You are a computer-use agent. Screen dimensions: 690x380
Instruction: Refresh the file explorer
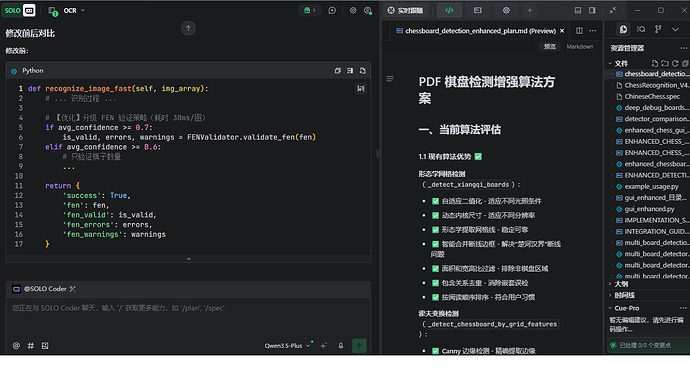coord(675,63)
